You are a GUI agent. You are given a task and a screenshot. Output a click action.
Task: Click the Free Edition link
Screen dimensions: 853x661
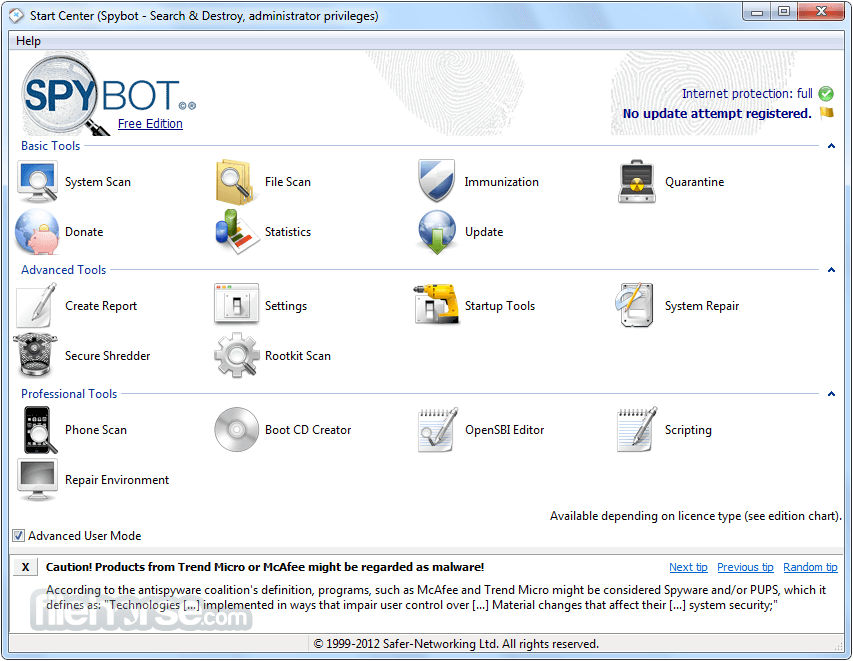[150, 124]
